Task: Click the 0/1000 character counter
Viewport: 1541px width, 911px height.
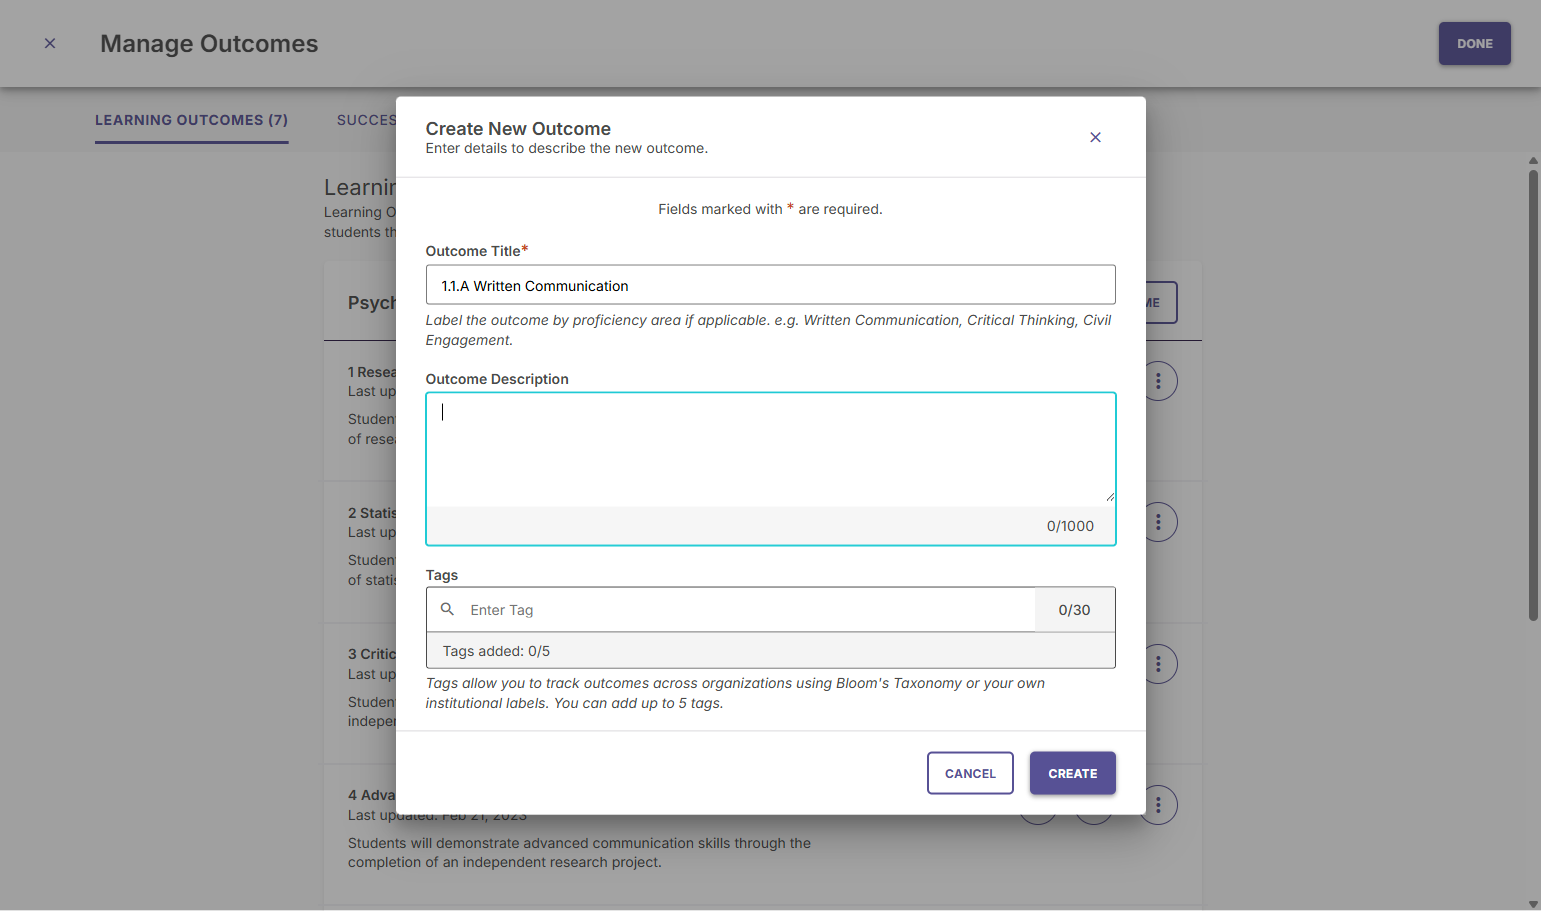Action: (x=1070, y=526)
